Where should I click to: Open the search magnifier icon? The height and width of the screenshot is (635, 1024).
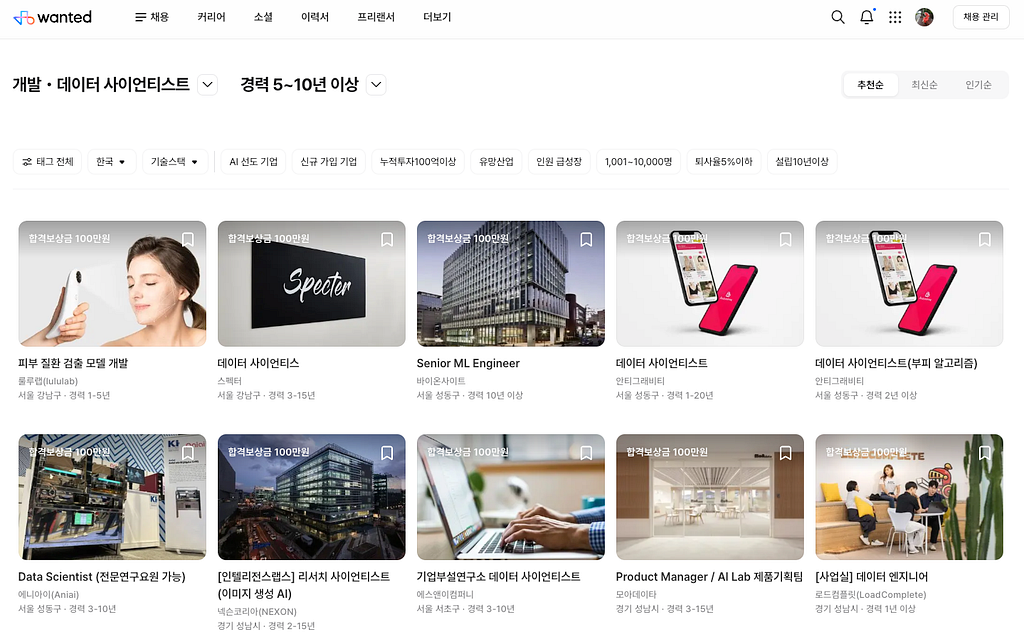pos(838,18)
